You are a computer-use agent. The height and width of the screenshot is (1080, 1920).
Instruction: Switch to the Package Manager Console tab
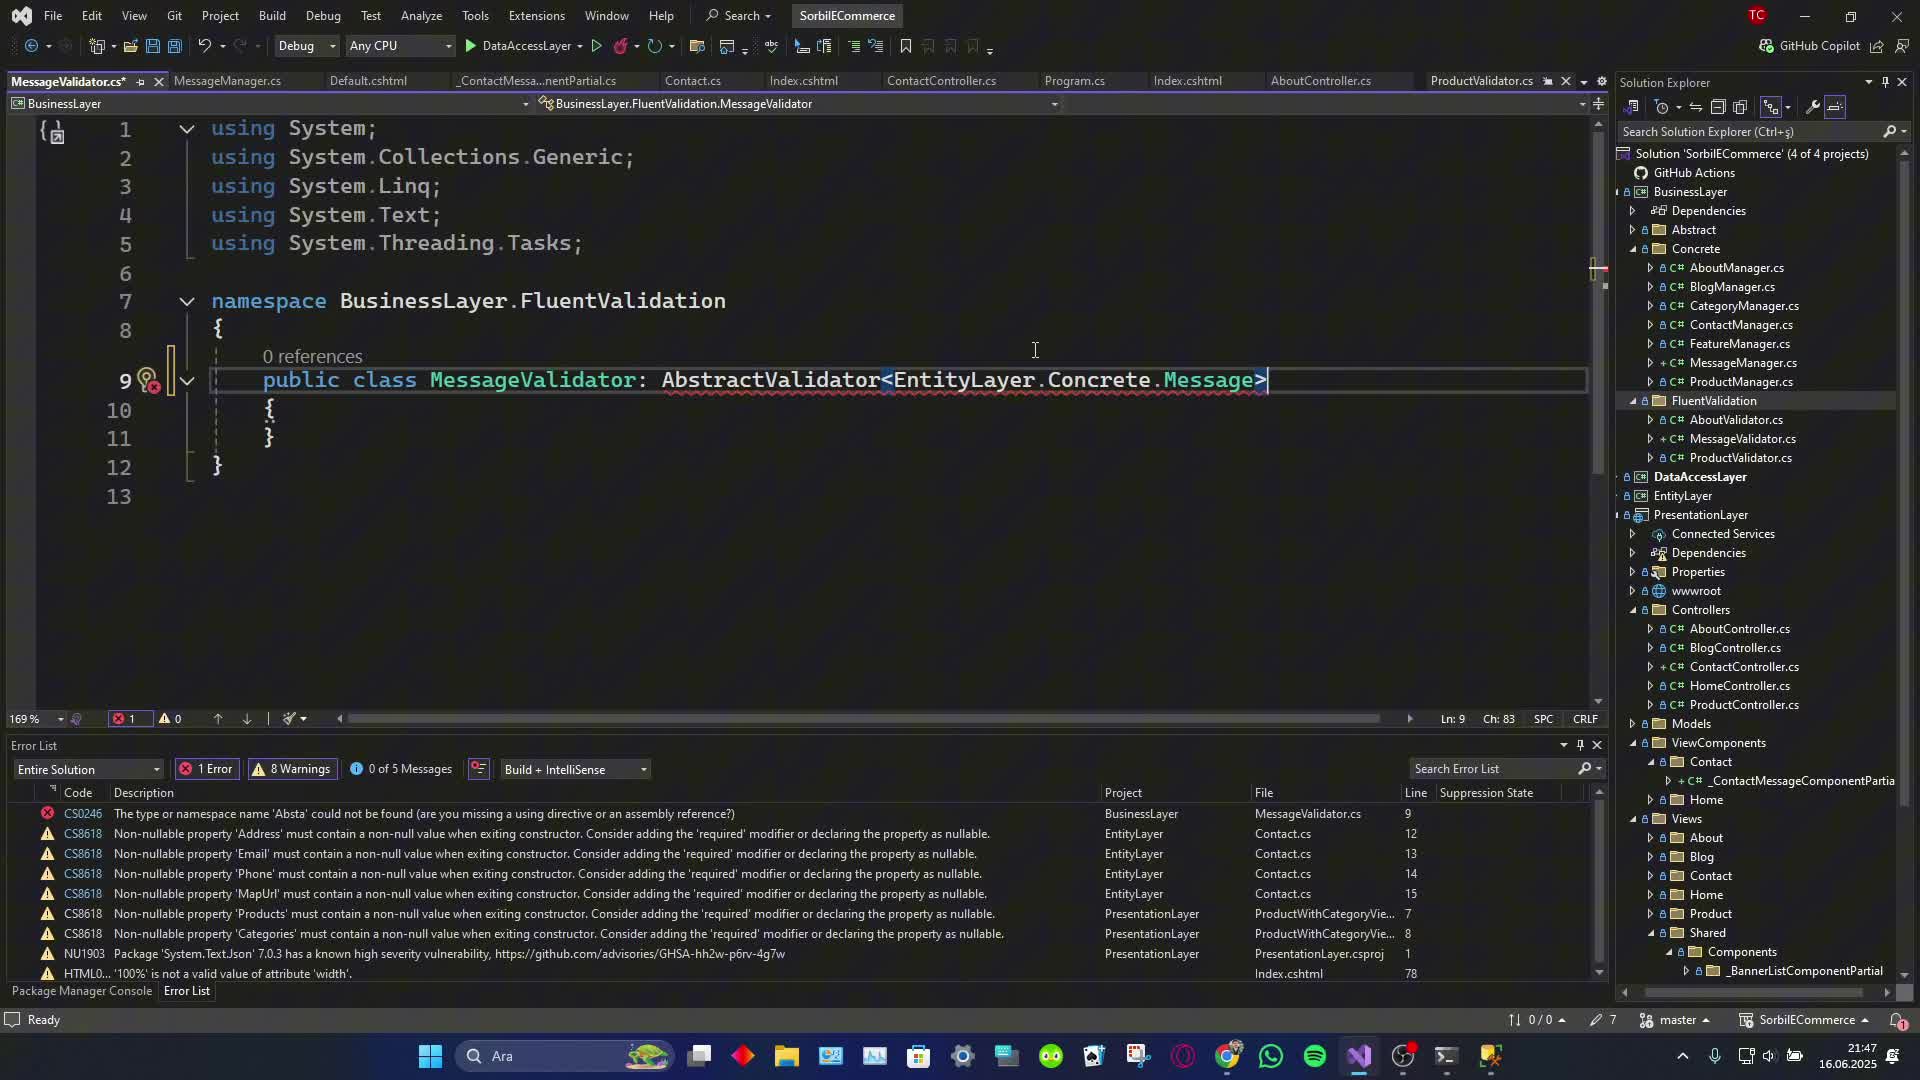(x=82, y=991)
